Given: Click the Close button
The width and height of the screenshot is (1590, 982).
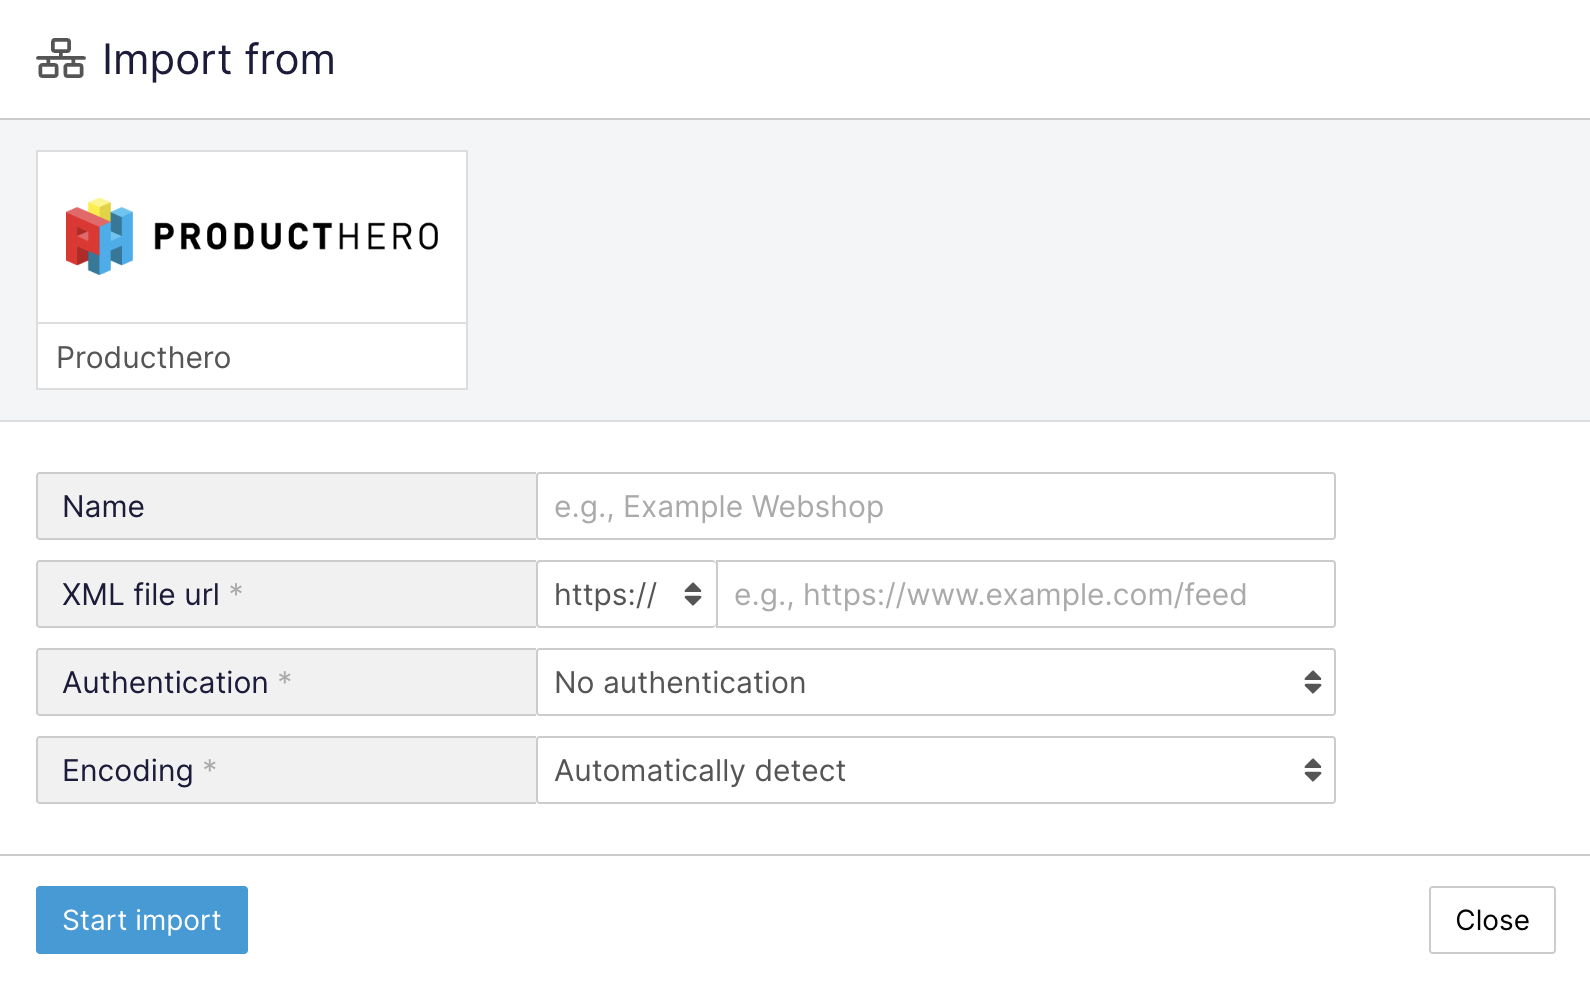Looking at the screenshot, I should pyautogui.click(x=1491, y=920).
